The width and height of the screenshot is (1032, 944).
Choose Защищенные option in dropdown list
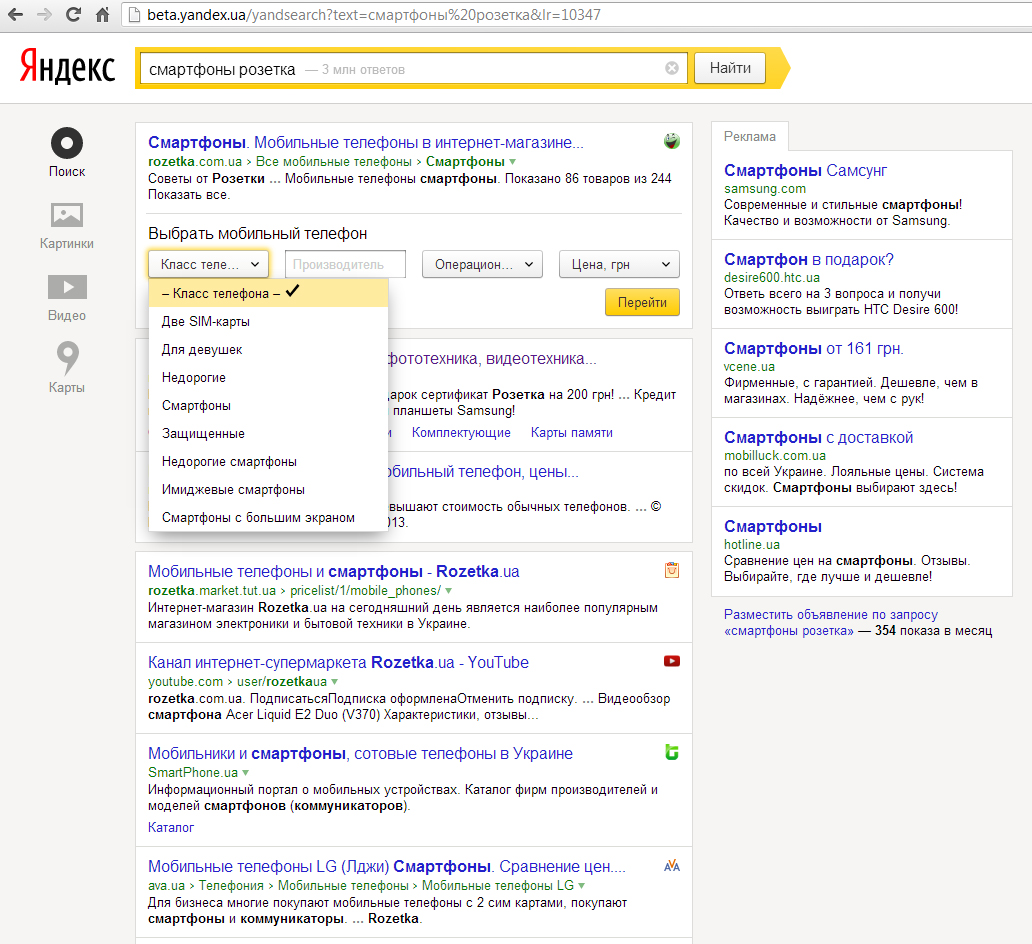(x=203, y=434)
